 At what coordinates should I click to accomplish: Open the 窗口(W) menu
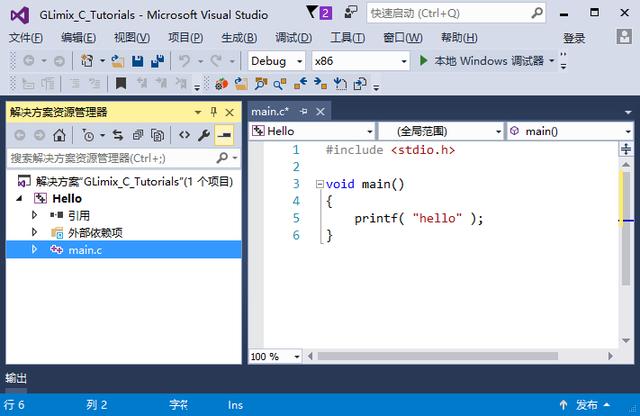pyautogui.click(x=402, y=38)
